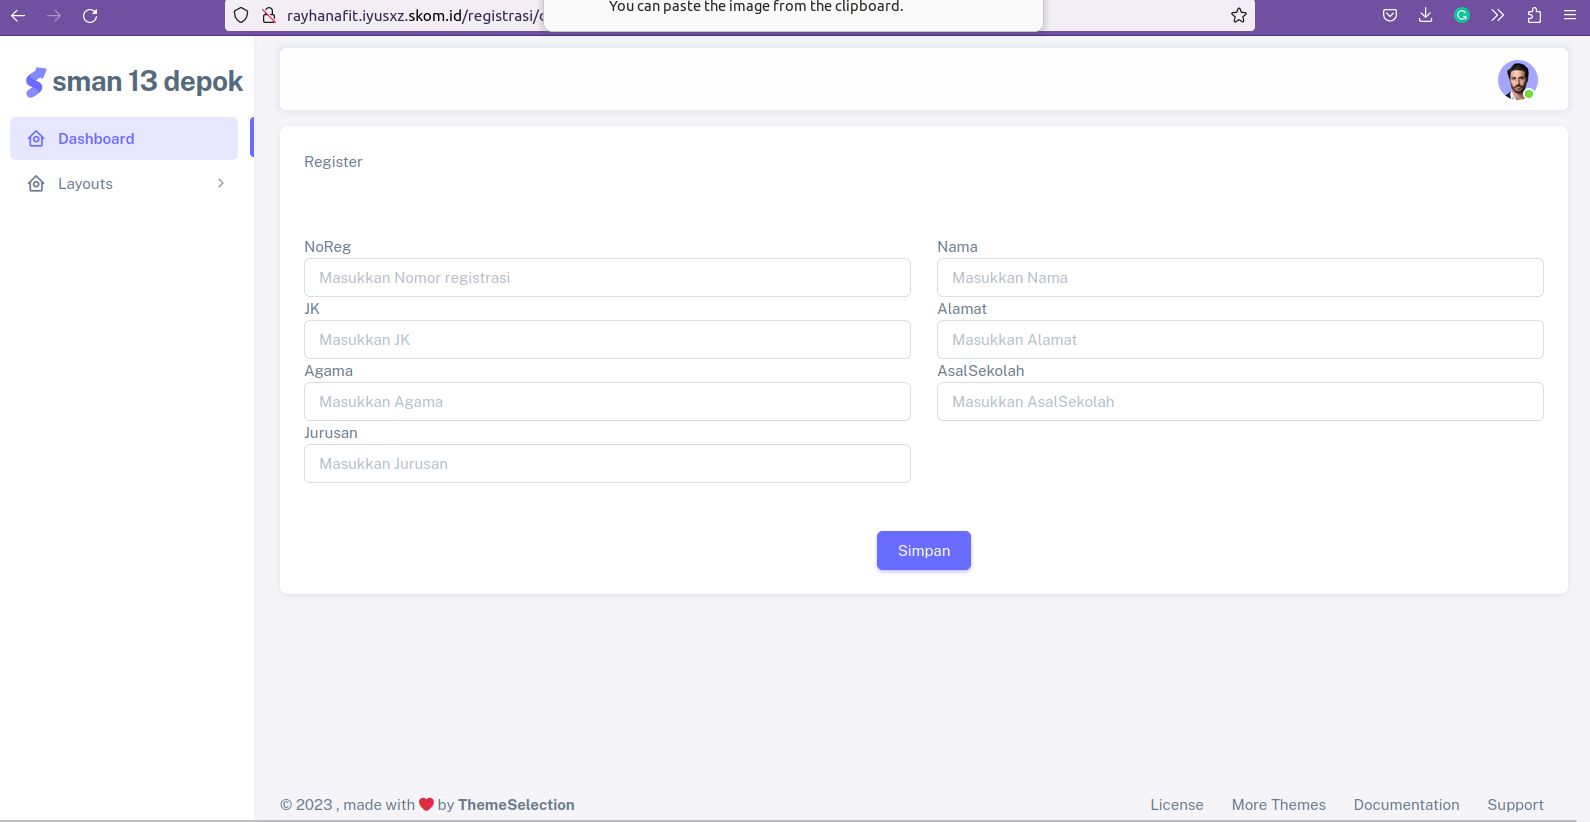
Task: Open the browser extensions puzzle icon
Action: pos(1533,15)
